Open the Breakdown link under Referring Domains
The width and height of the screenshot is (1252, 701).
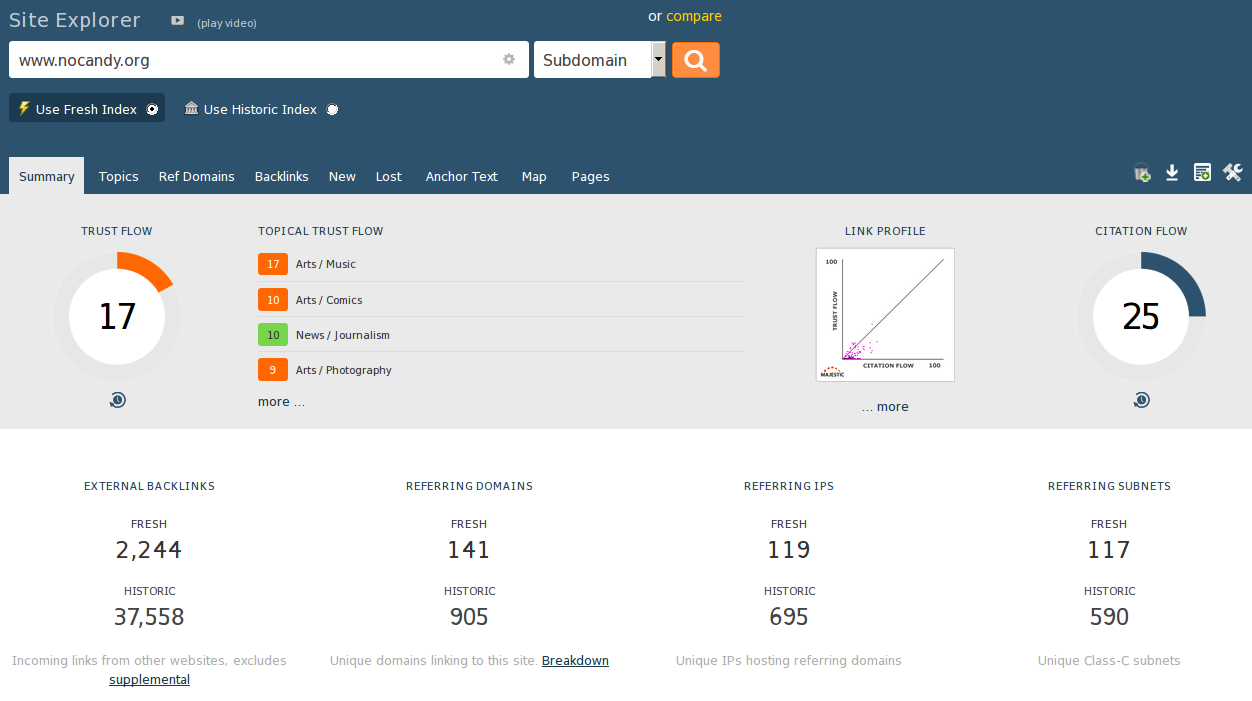coord(575,661)
